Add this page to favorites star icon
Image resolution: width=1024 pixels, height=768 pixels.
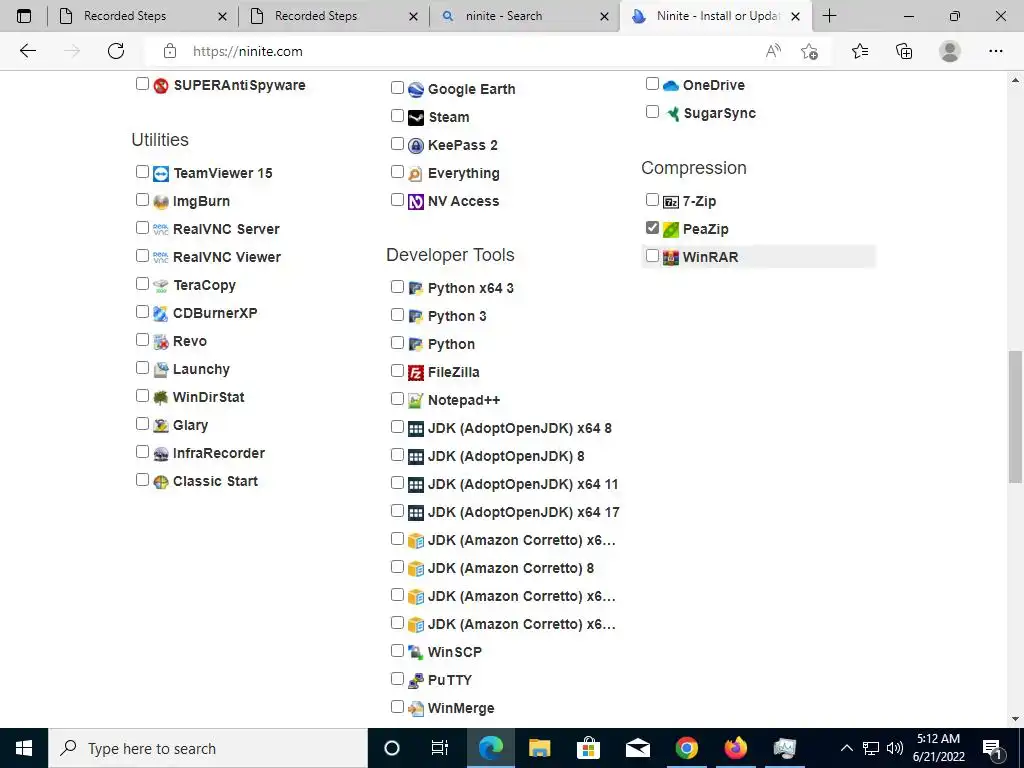(809, 51)
